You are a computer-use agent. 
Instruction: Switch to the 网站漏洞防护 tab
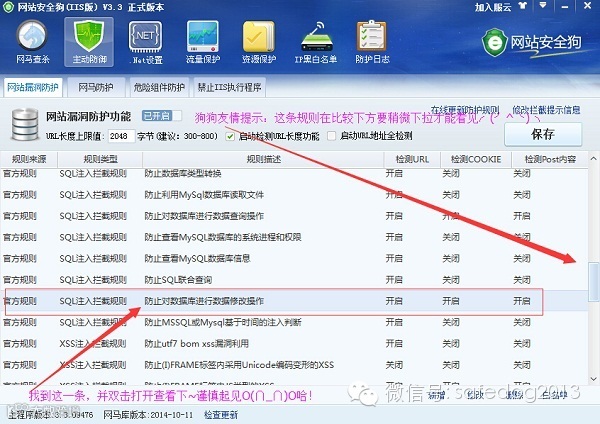point(33,87)
